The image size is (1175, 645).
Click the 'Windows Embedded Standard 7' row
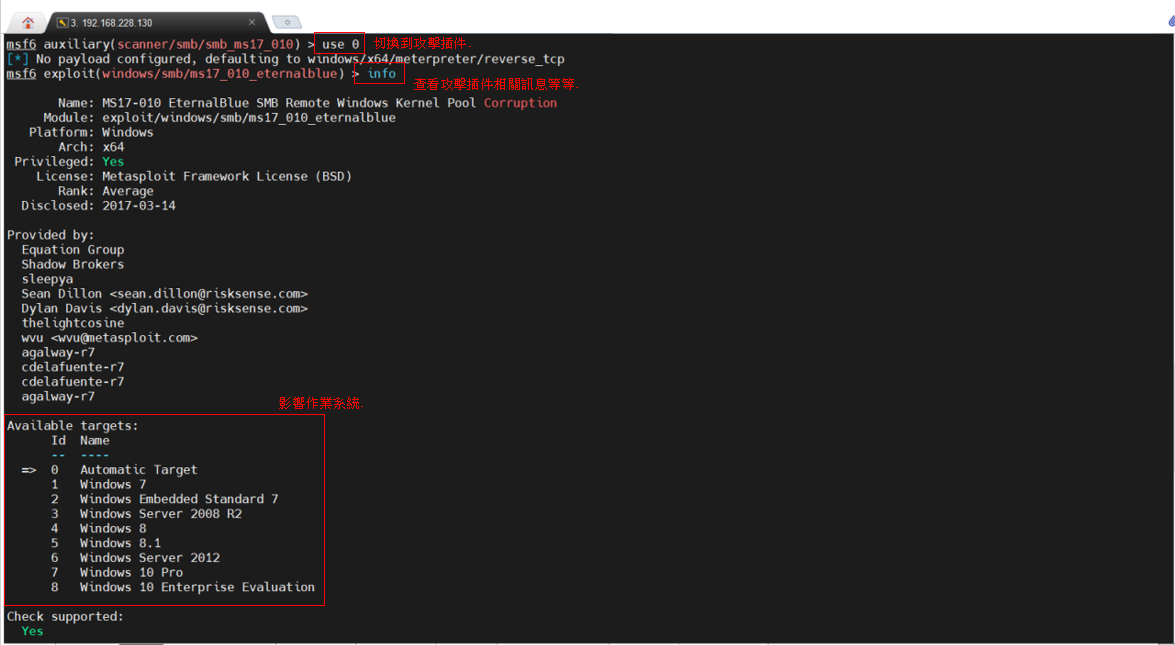pos(164,499)
